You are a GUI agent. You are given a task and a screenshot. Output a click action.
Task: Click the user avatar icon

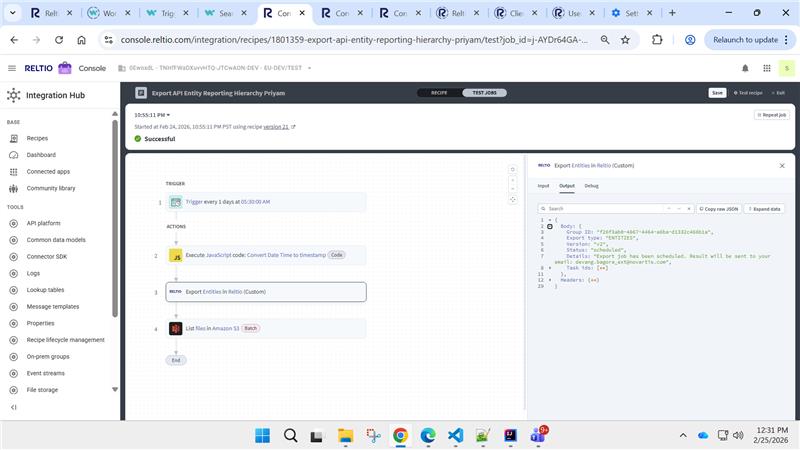(787, 68)
